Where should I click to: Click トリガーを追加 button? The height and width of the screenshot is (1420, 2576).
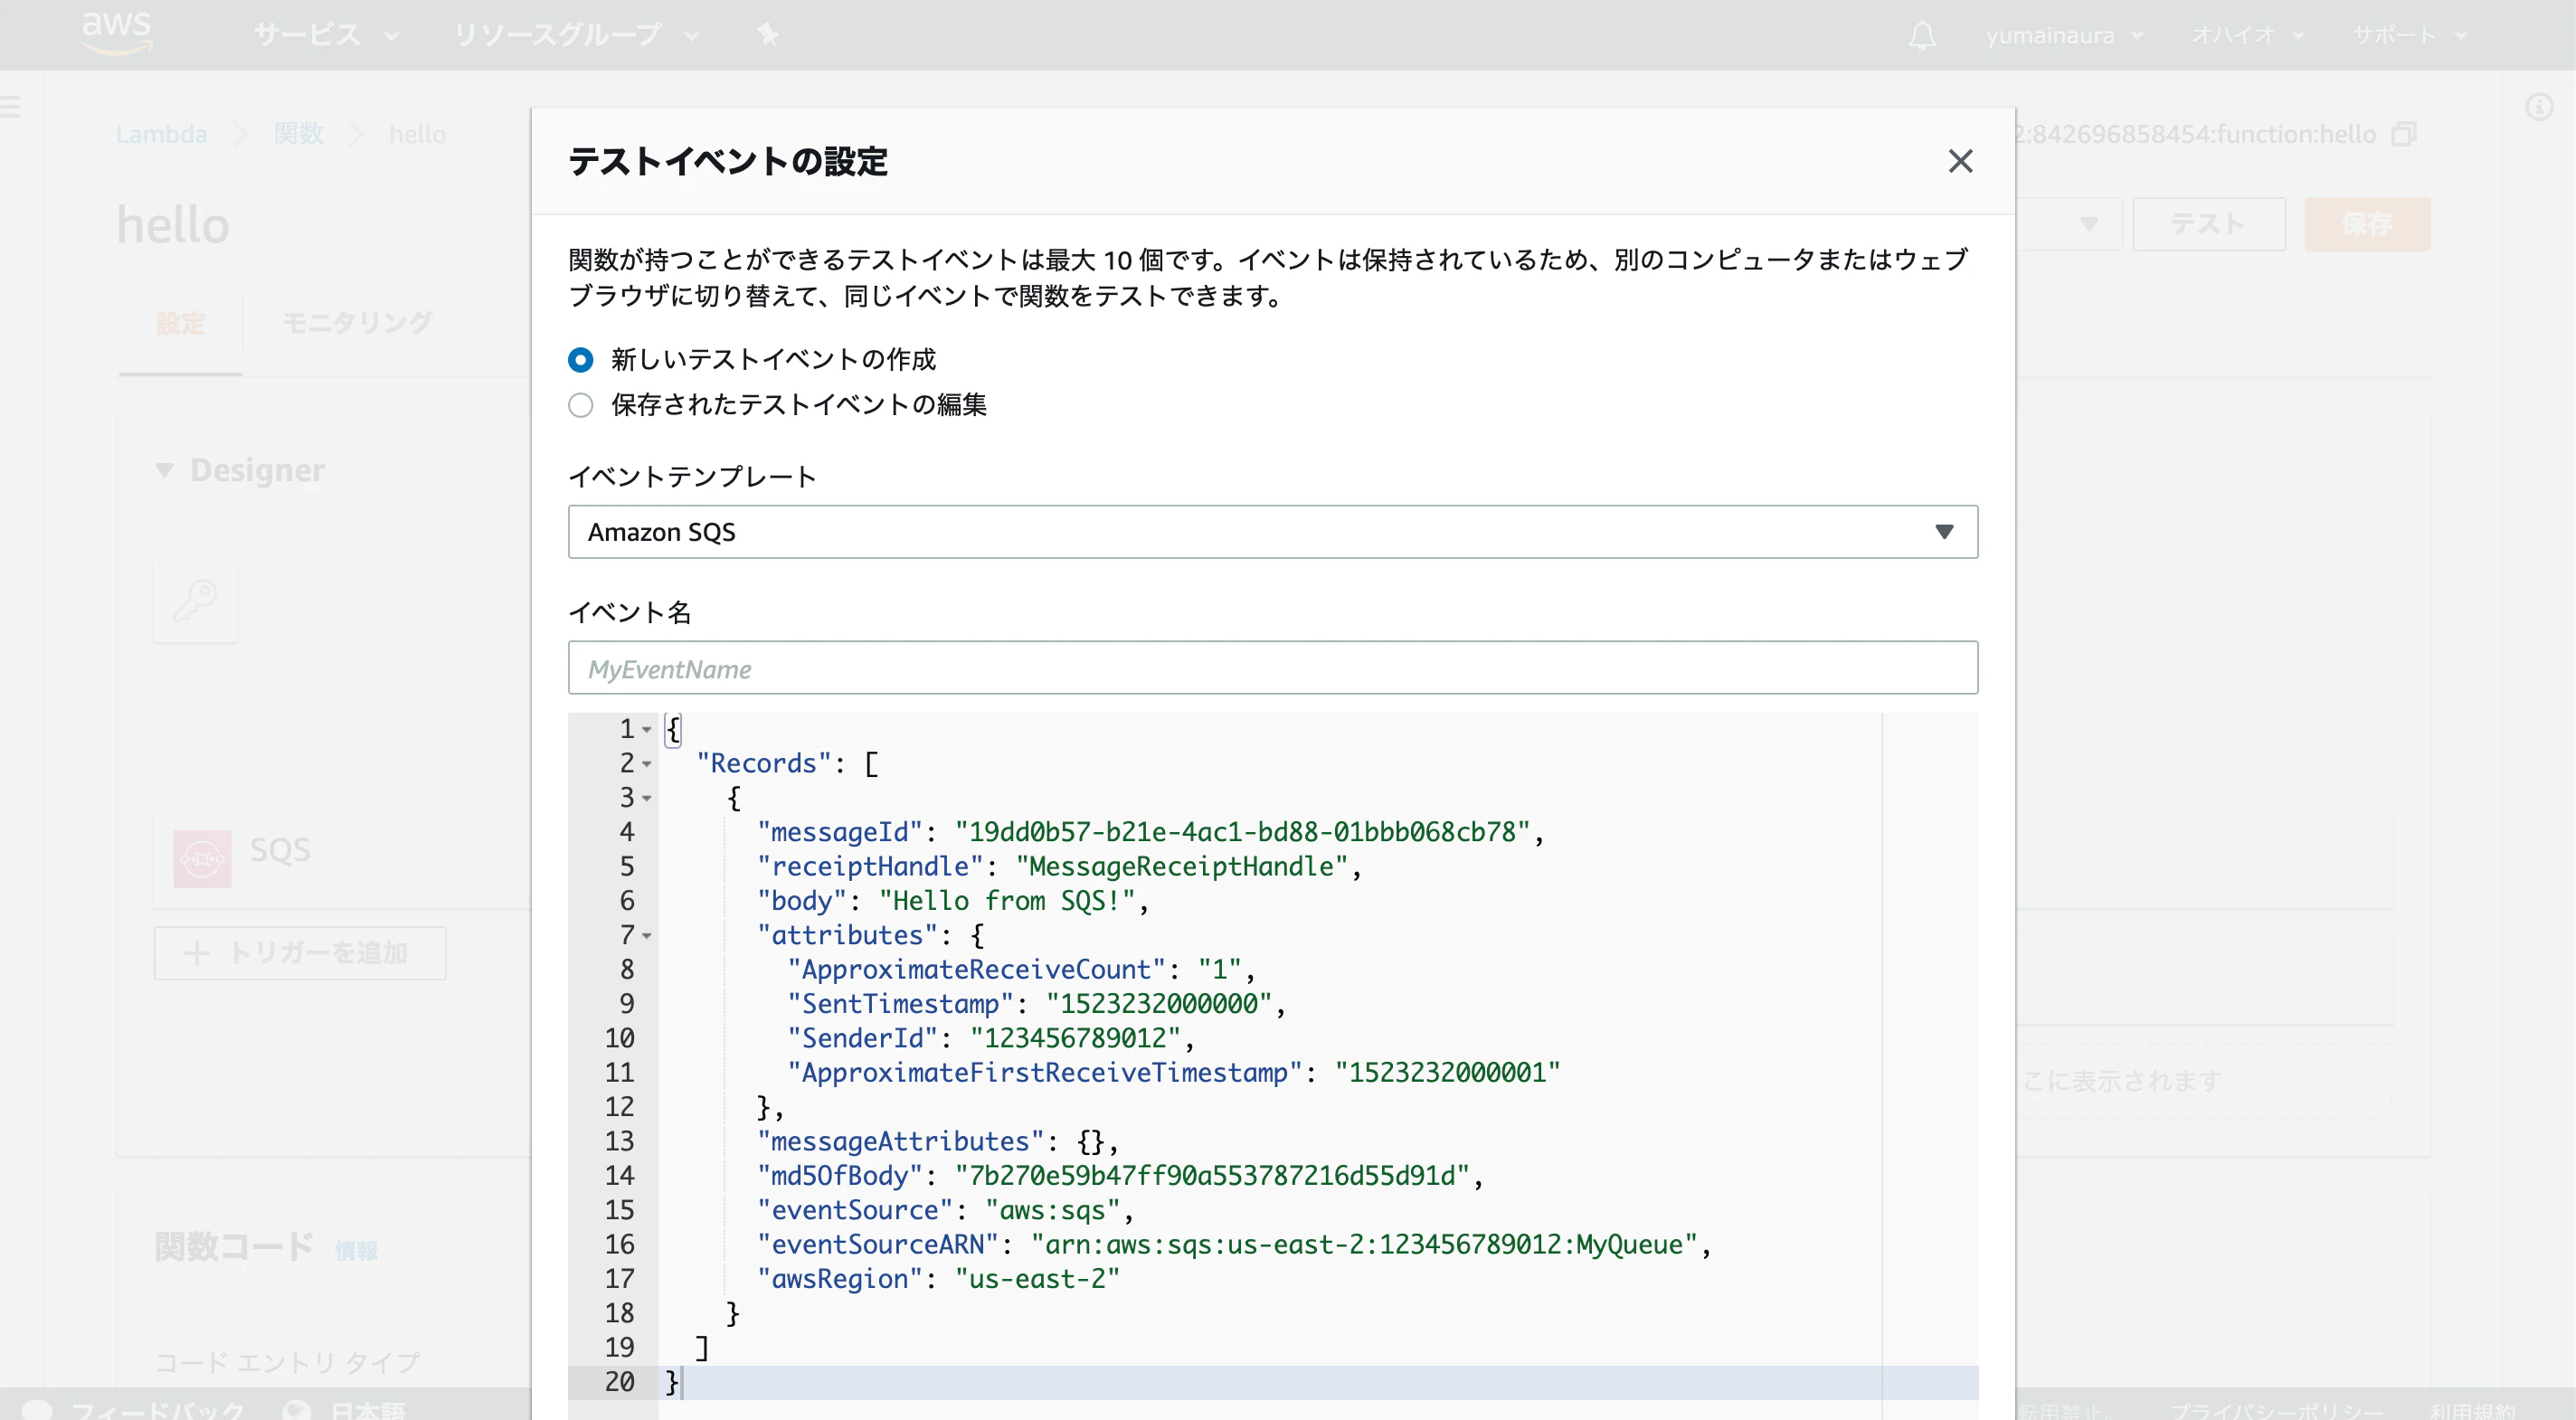point(299,953)
